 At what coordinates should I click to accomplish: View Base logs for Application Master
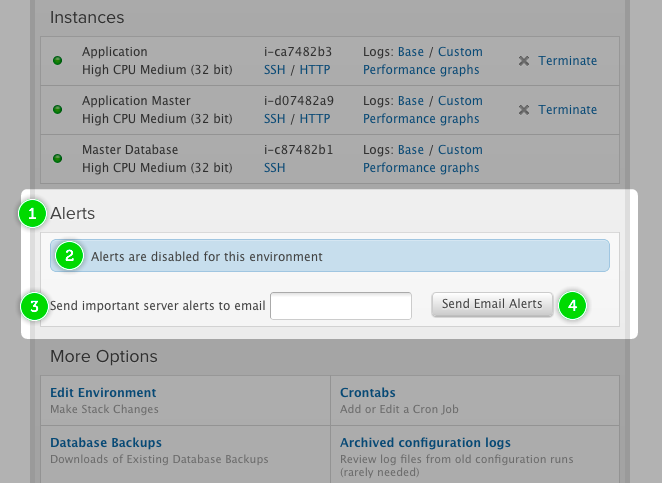pyautogui.click(x=410, y=101)
